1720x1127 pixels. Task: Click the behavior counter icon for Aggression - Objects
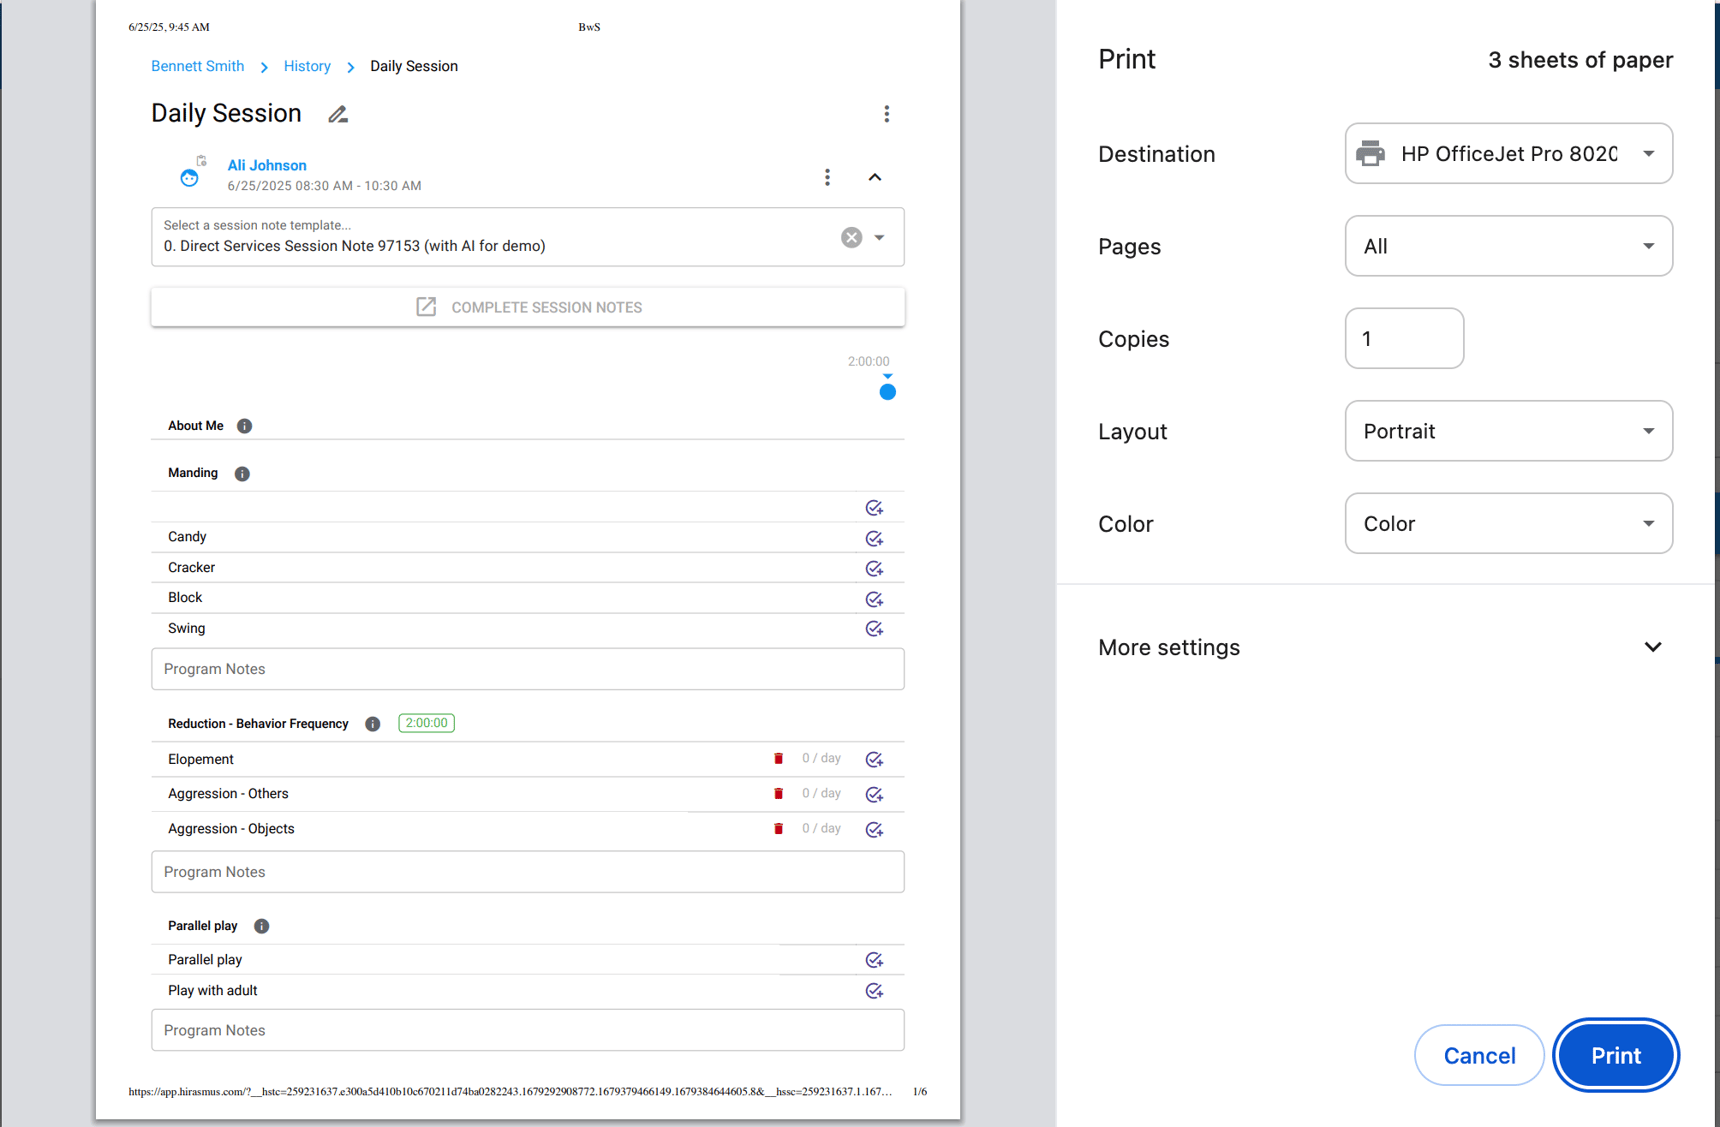(778, 828)
